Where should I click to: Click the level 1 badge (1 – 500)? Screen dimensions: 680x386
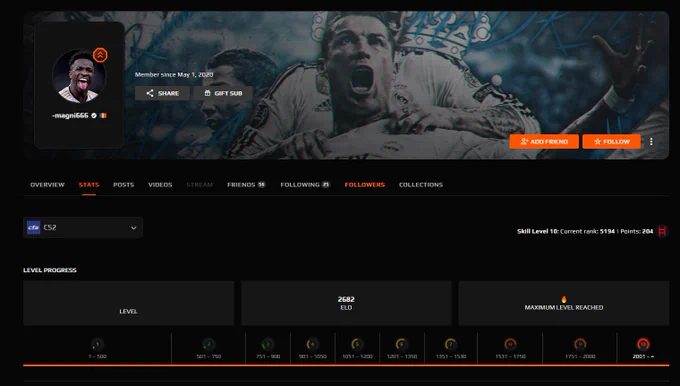tap(97, 344)
